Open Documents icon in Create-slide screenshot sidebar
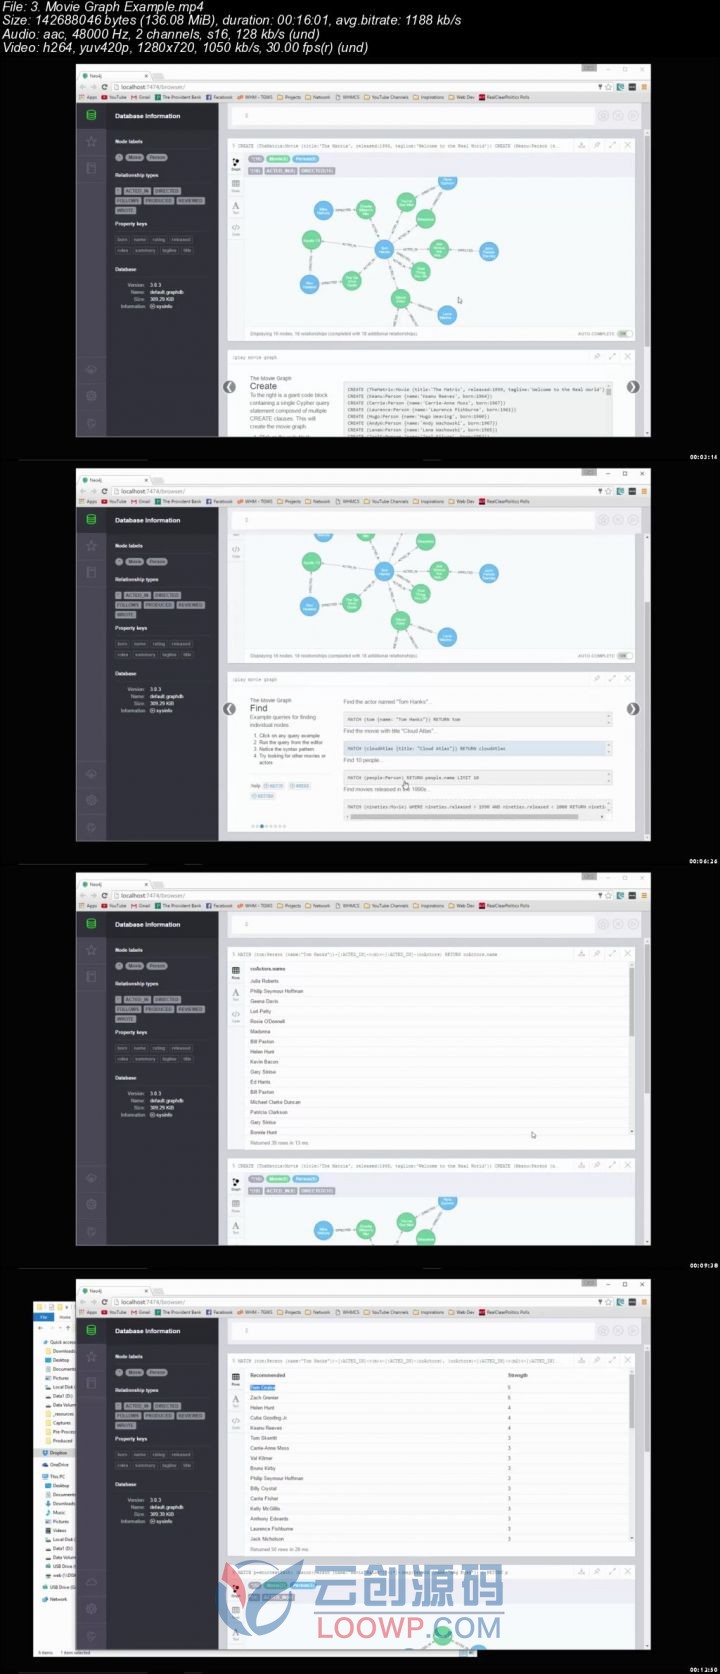Screen dimensions: 720x1674 coord(91,167)
